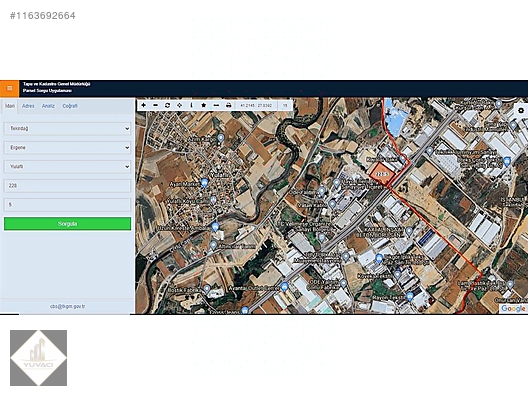Screen dimensions: 528x396
Task: Expand the Yulaflı neighborhood dropdown
Action: (67, 167)
